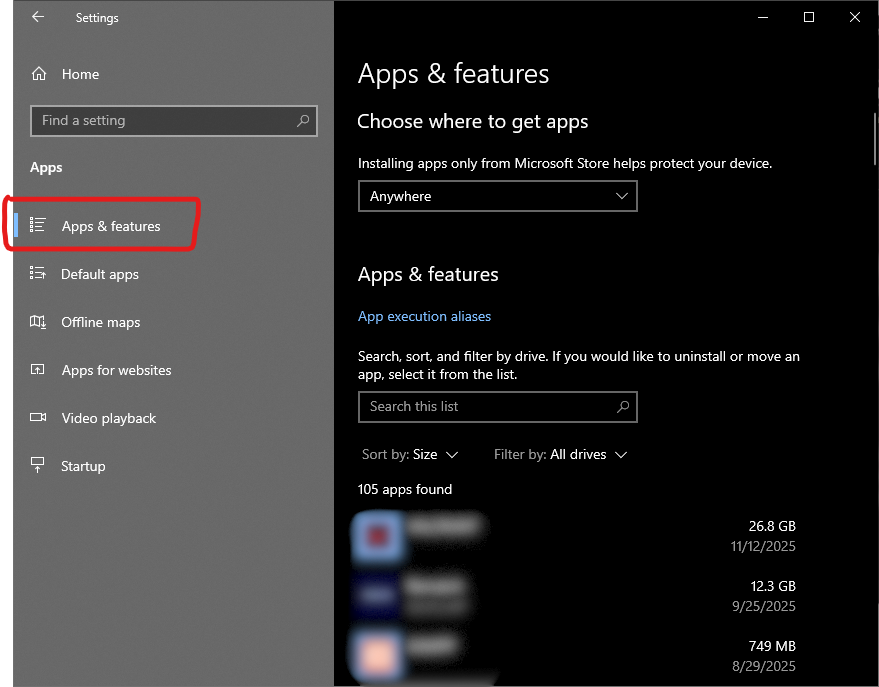Click the Settings window title text
879x687 pixels.
(97, 18)
